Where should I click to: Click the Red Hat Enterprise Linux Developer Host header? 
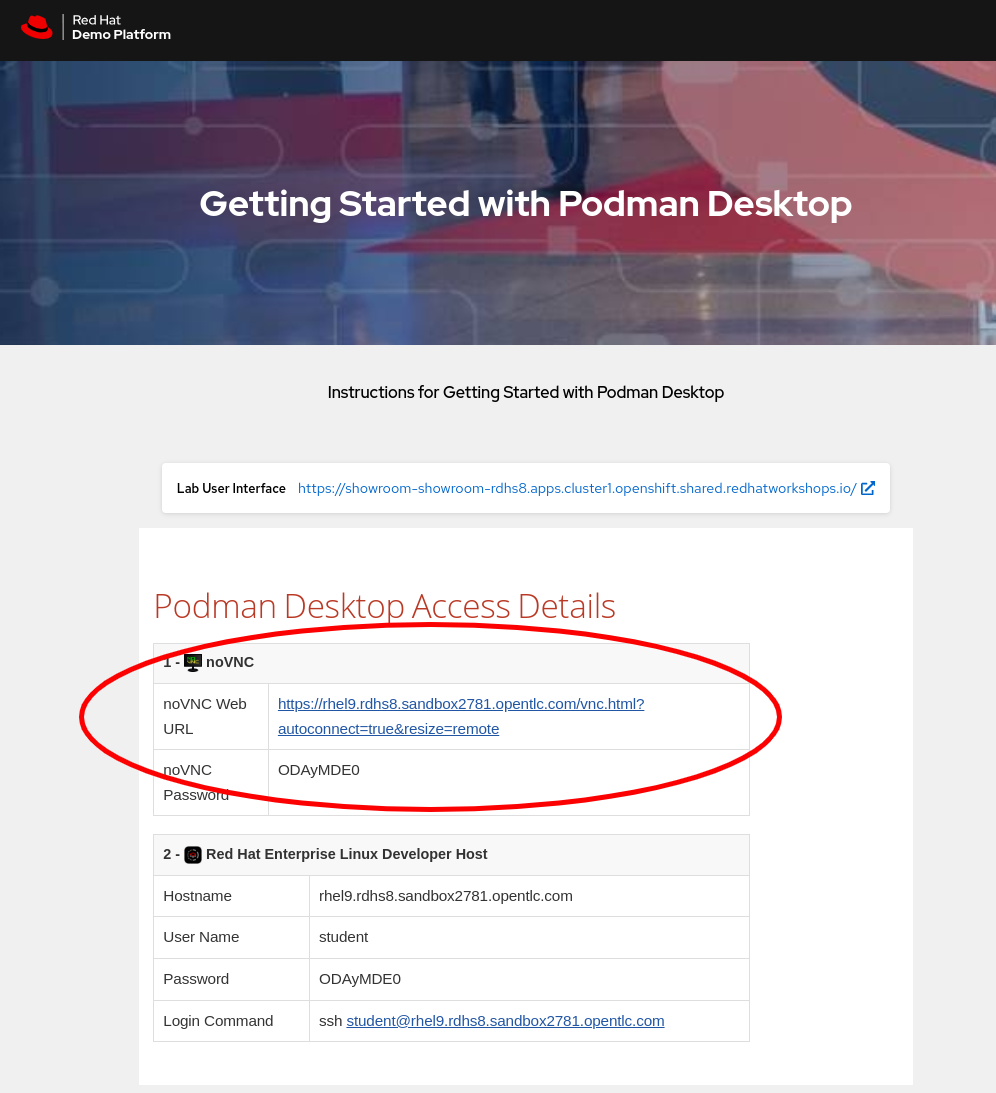[x=452, y=855]
